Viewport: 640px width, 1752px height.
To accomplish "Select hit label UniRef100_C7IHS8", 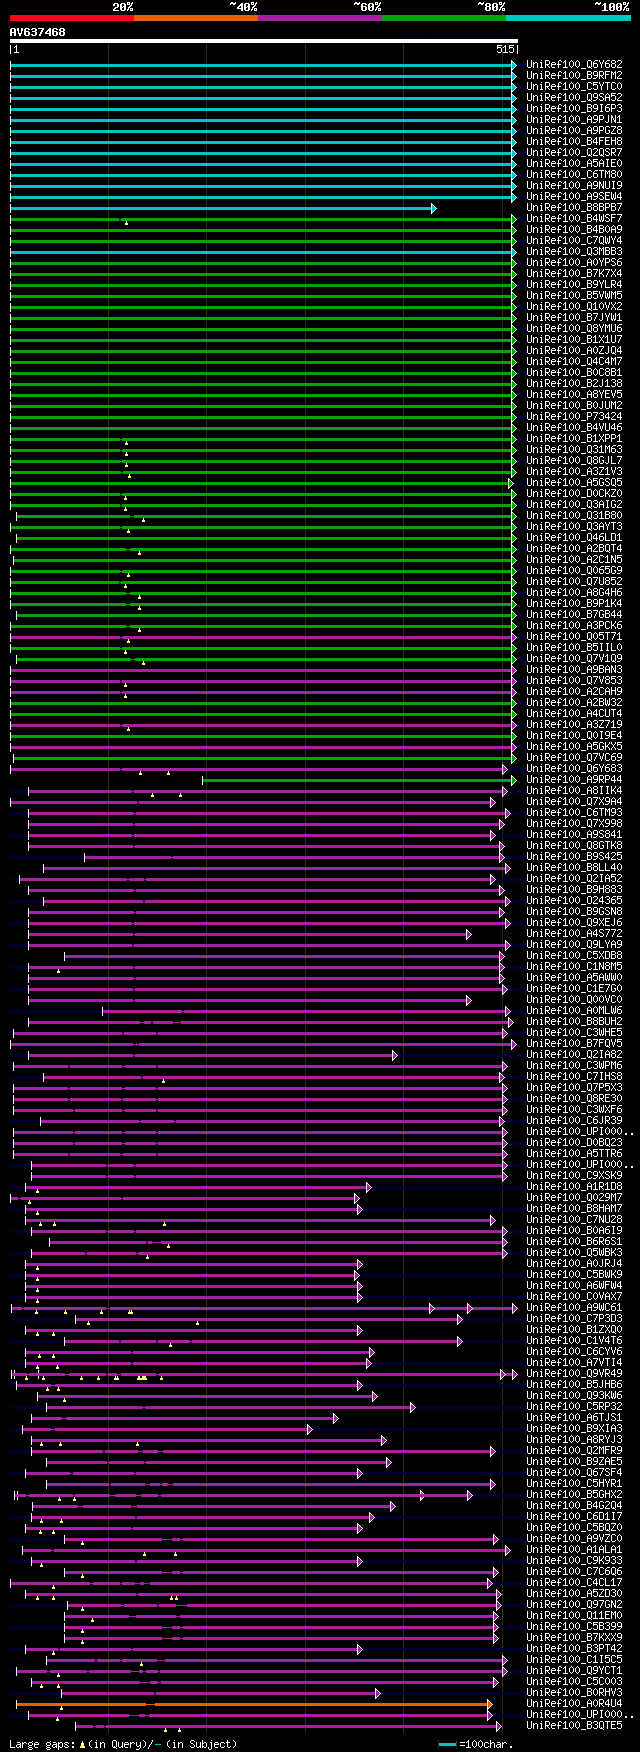I will [x=574, y=1077].
